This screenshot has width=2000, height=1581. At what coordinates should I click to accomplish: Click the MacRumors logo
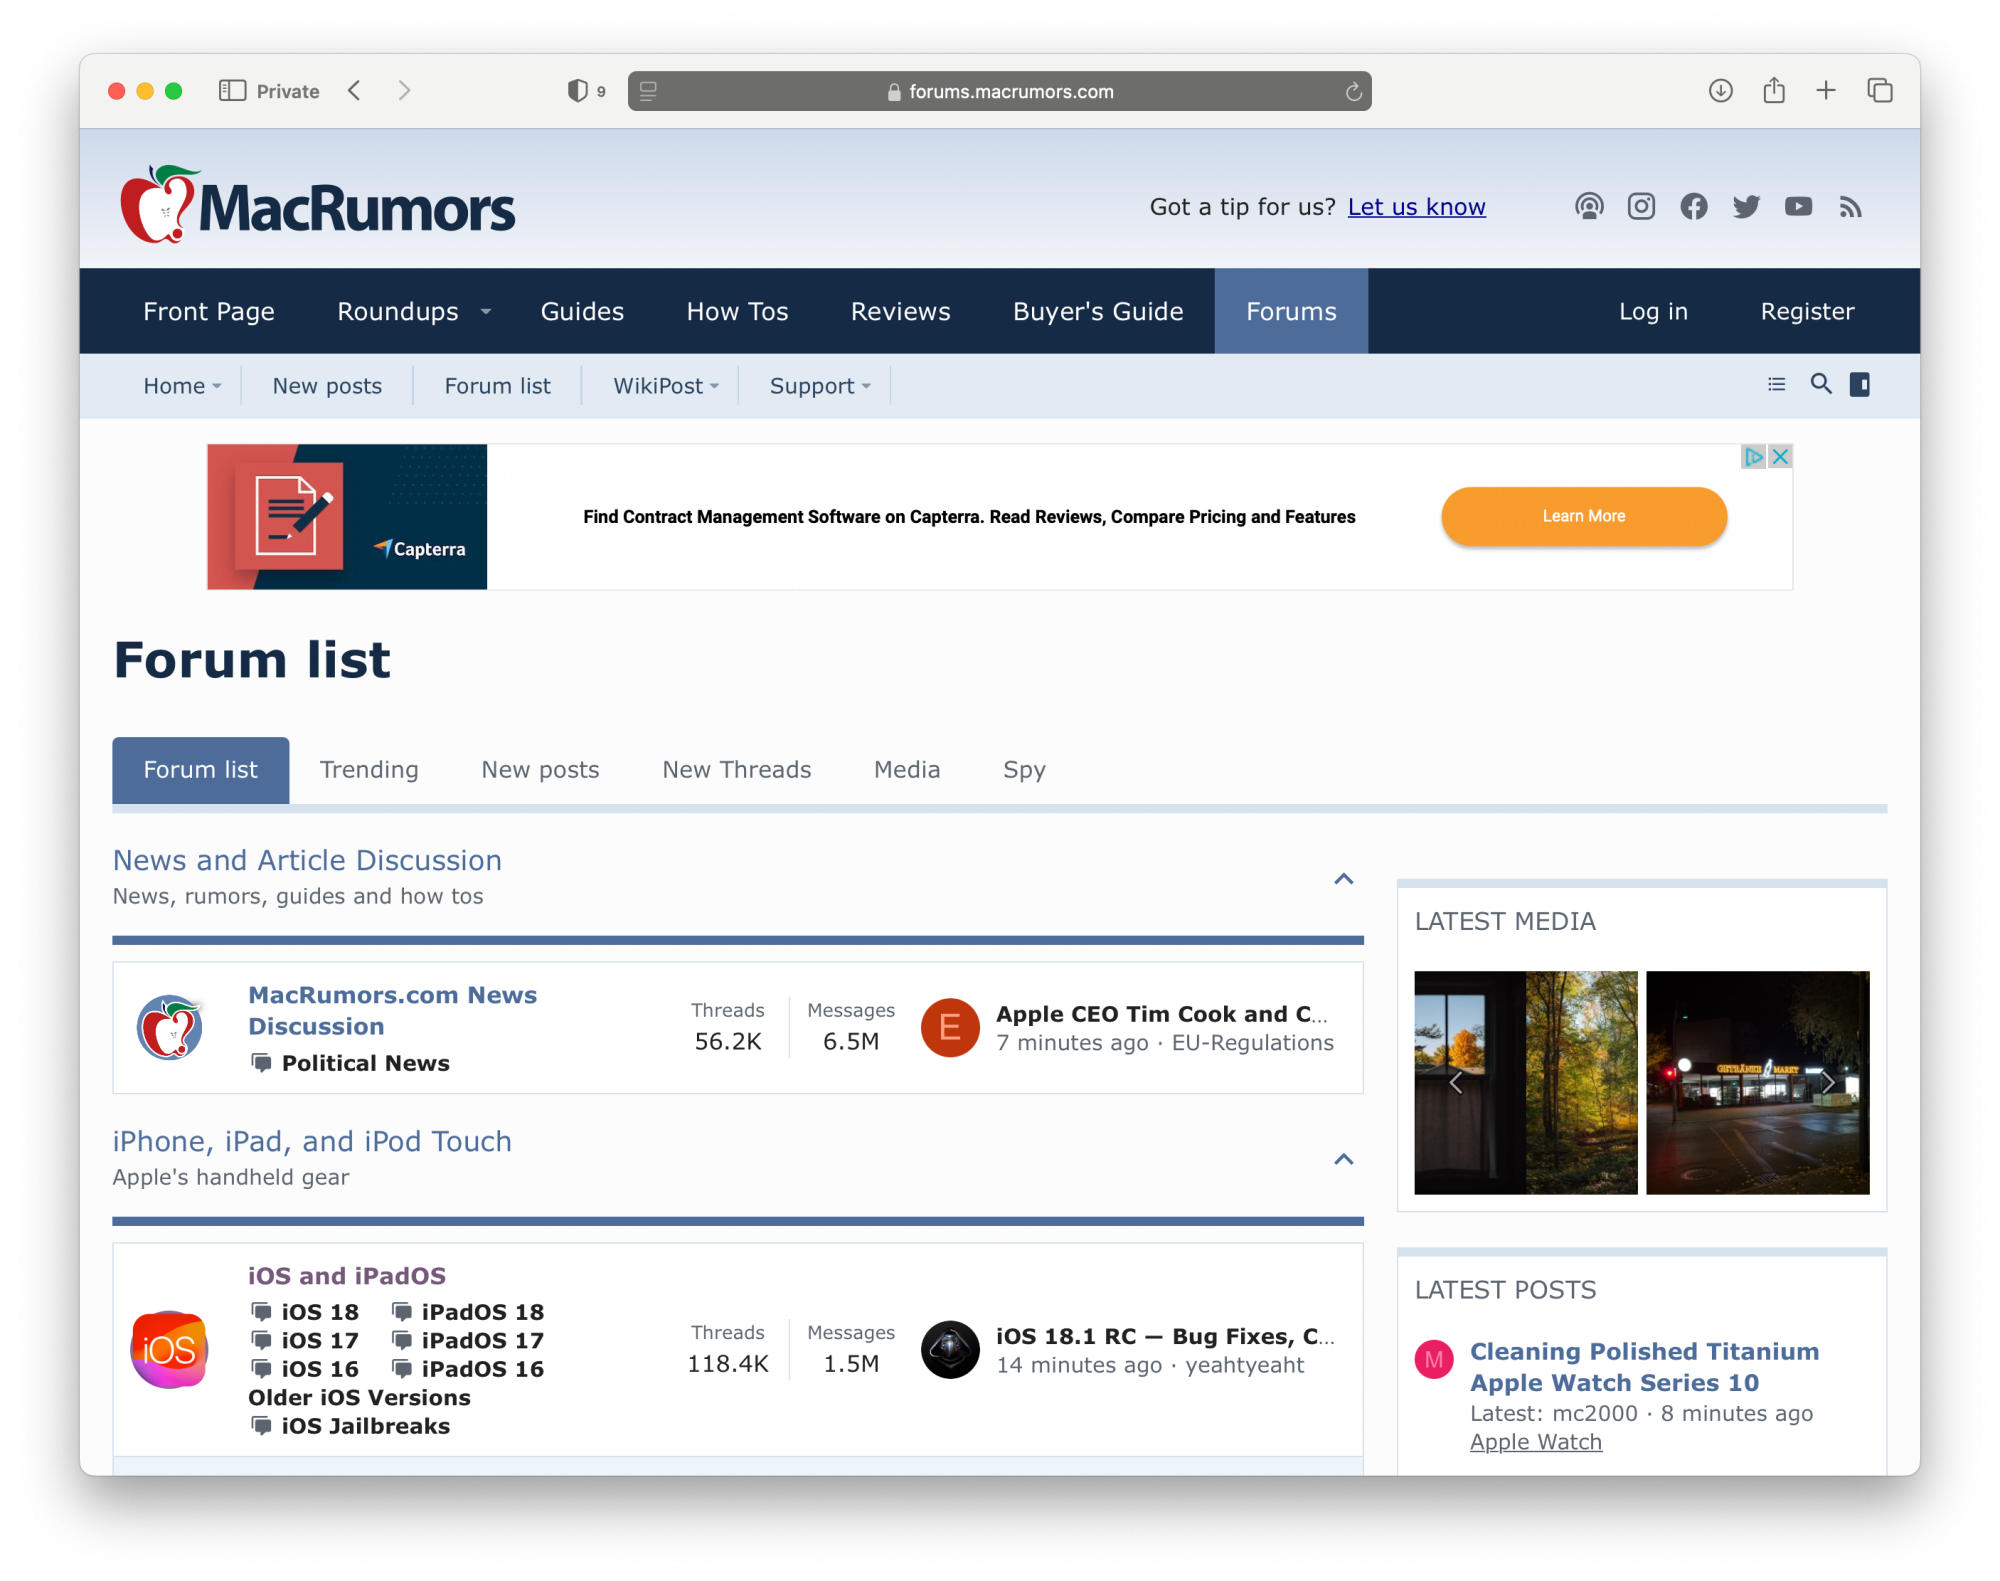pos(317,205)
